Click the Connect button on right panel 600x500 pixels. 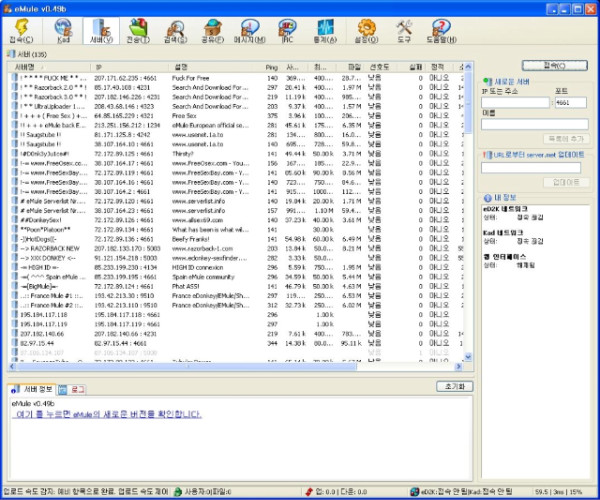point(554,65)
